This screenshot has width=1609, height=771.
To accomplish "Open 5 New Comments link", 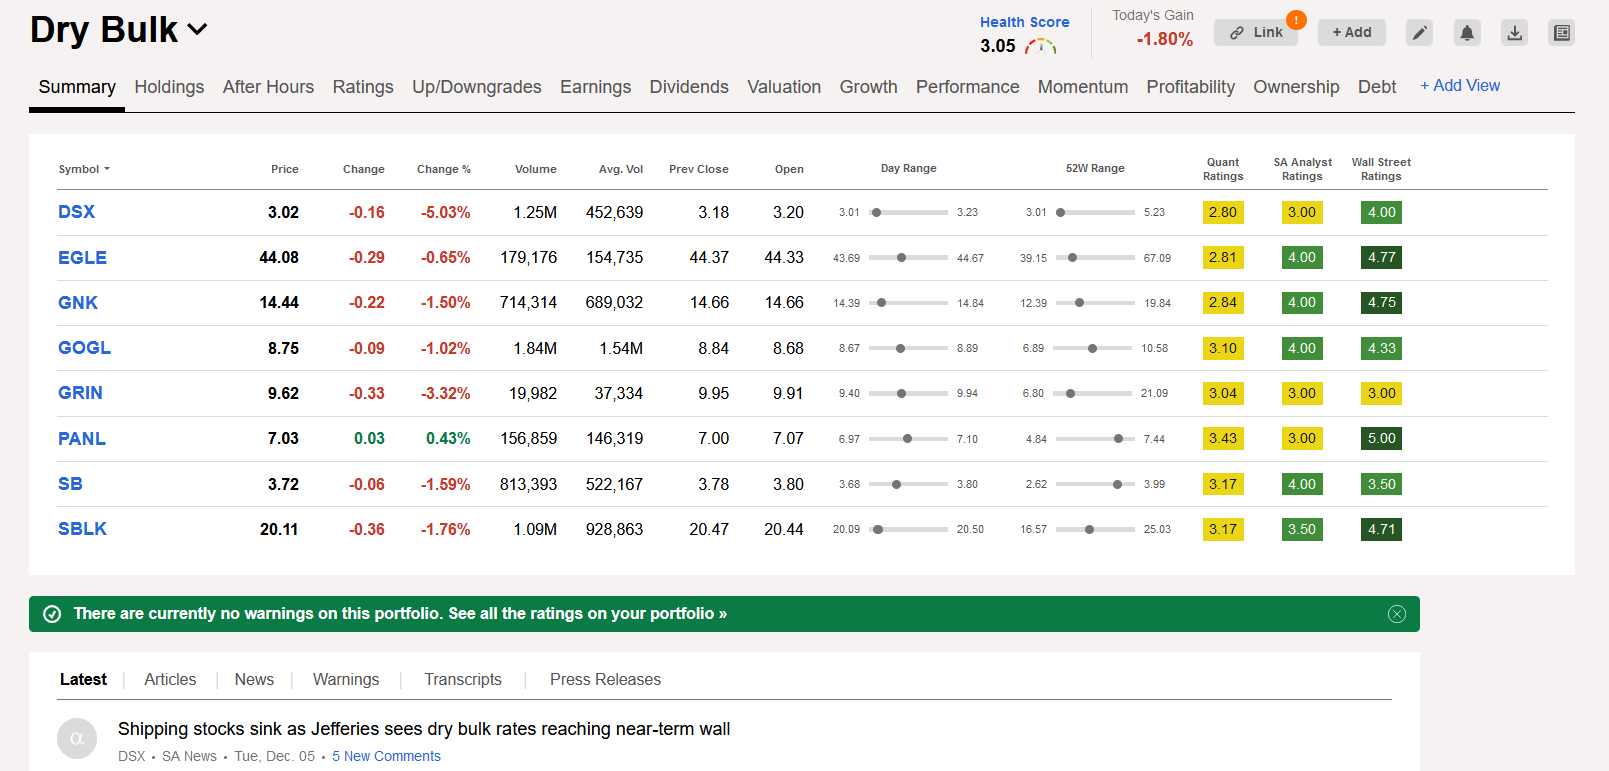I will (x=386, y=757).
